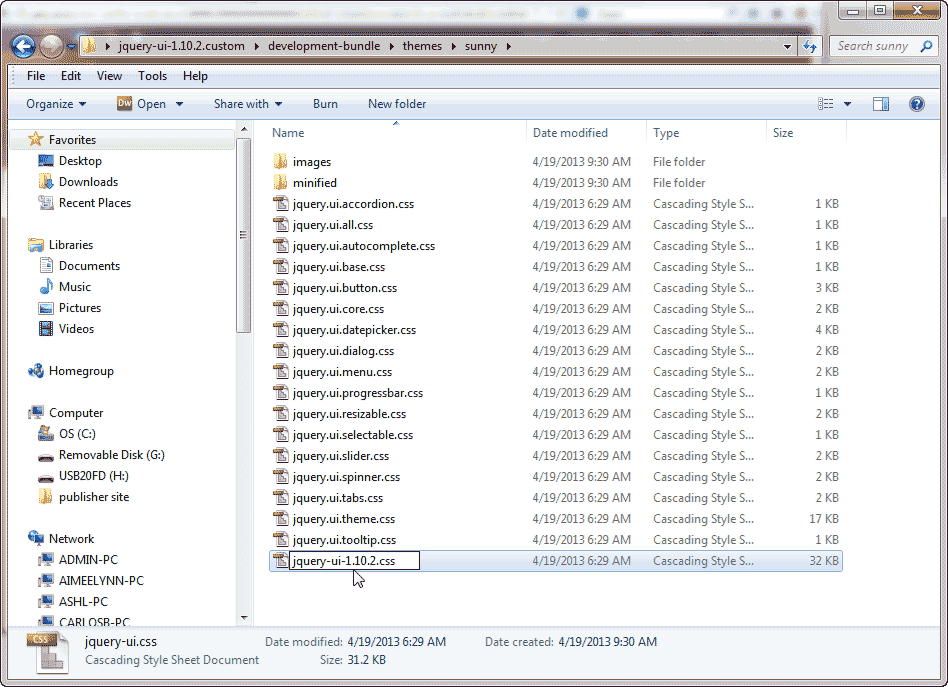Open the Help menu

[x=195, y=76]
